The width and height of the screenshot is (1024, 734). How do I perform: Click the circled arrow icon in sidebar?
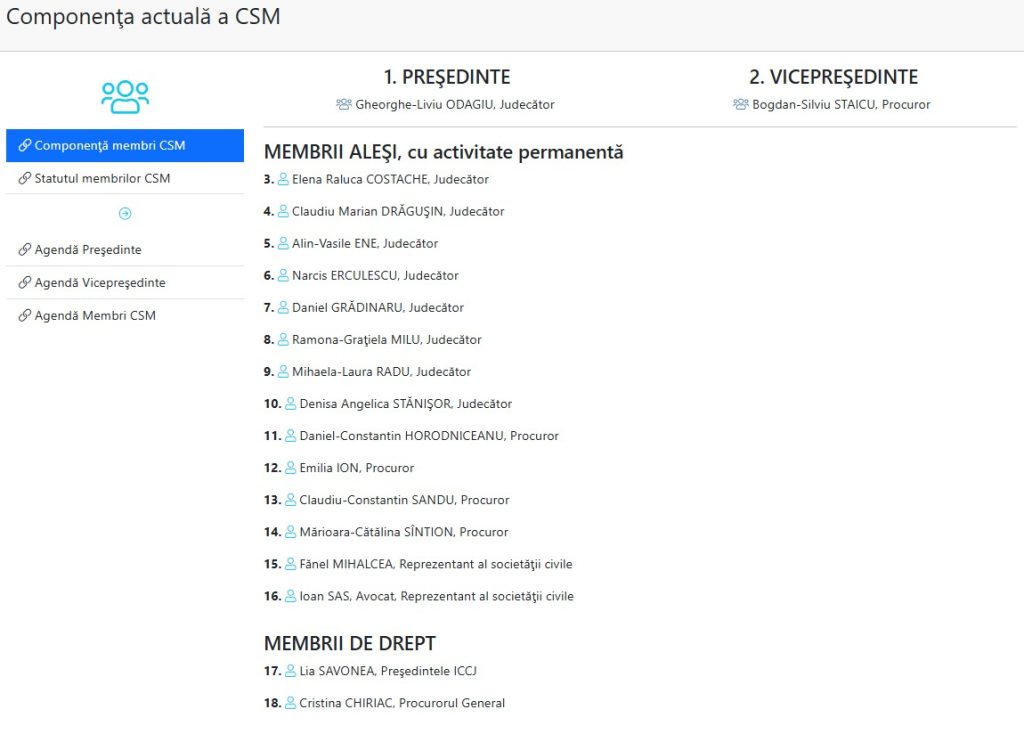[125, 214]
